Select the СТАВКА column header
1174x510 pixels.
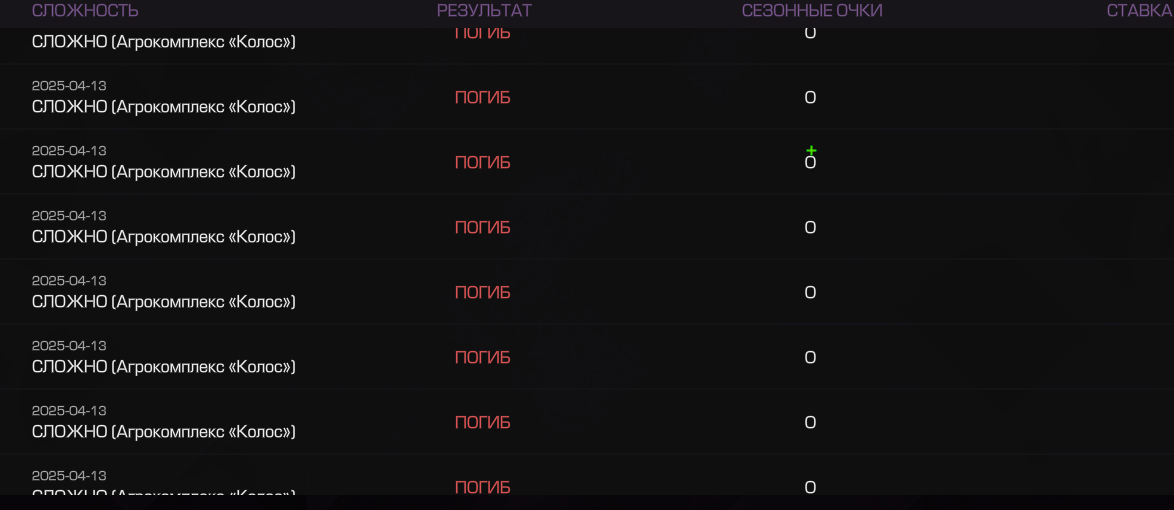pyautogui.click(x=1140, y=10)
